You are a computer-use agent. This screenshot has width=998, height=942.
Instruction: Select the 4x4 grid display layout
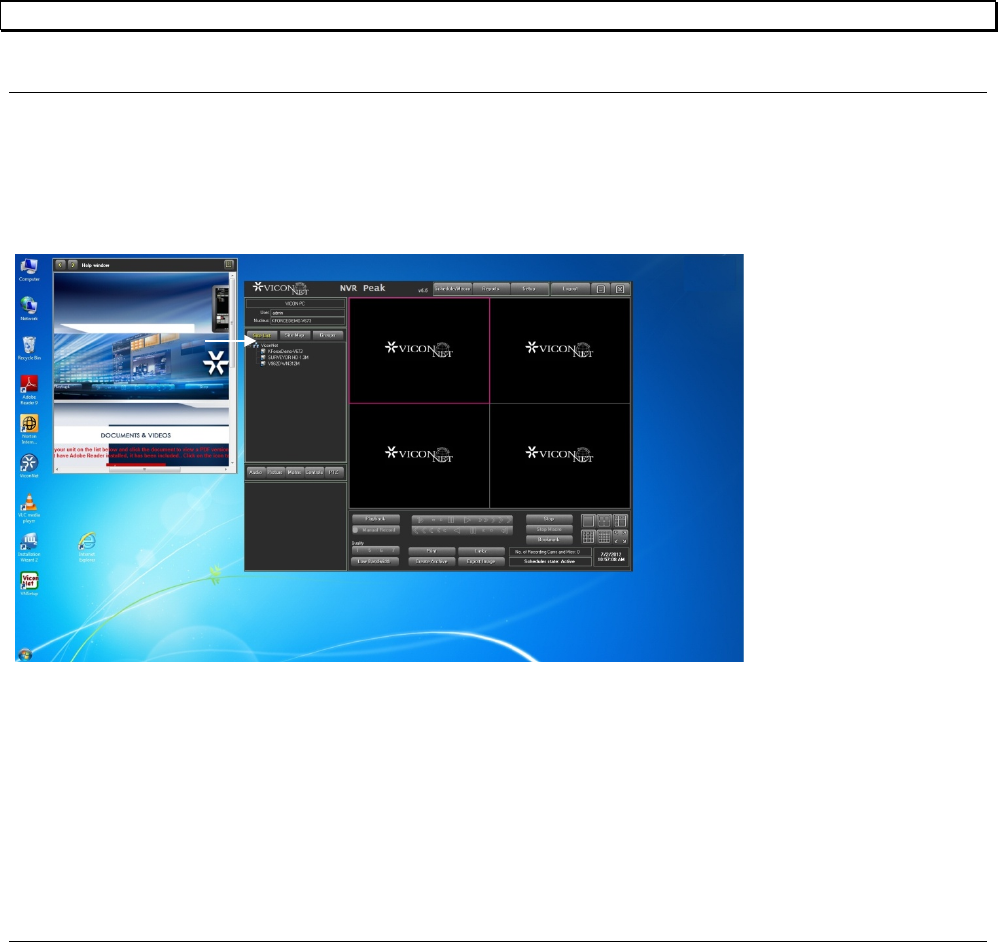[604, 537]
